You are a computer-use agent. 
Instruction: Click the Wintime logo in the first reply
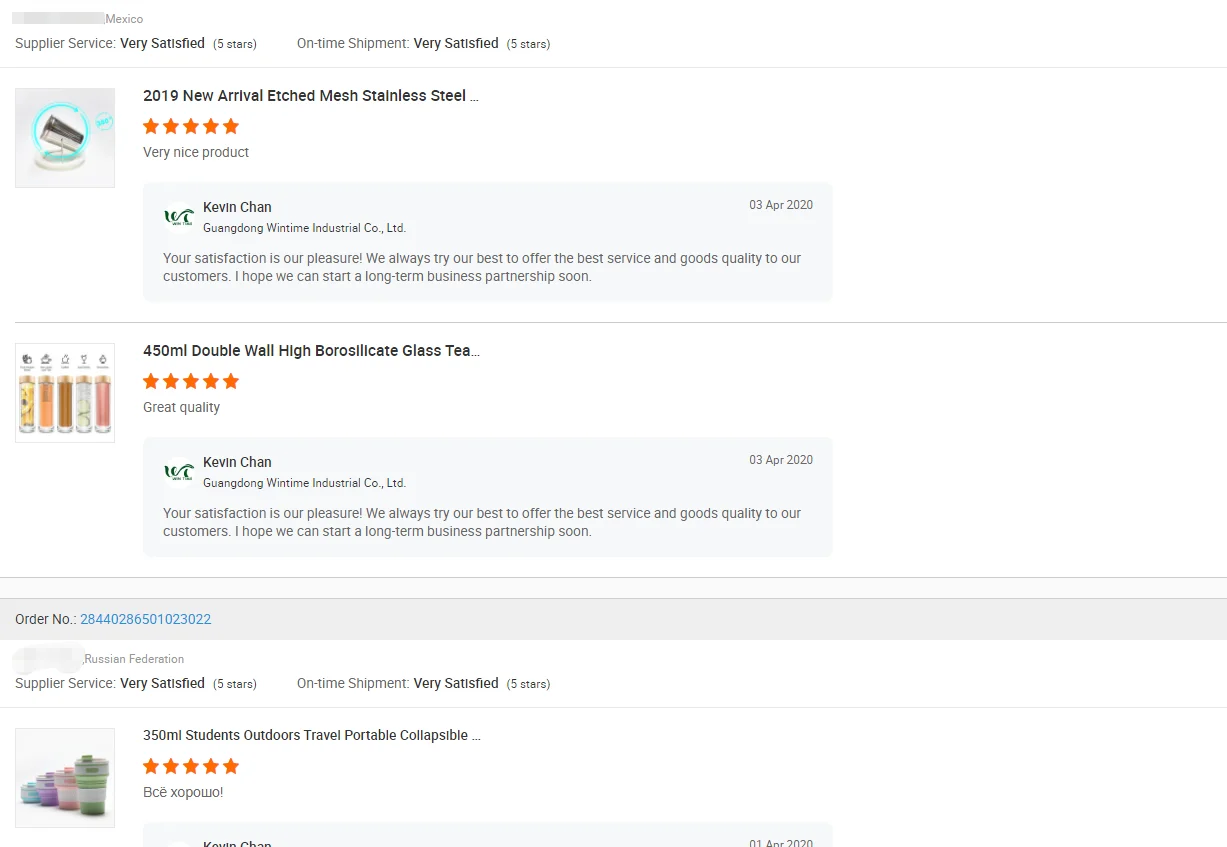179,217
